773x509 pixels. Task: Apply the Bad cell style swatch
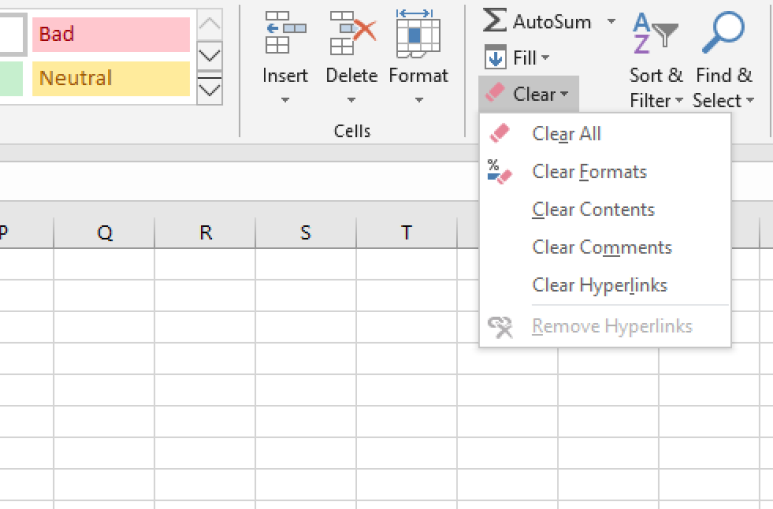point(111,34)
